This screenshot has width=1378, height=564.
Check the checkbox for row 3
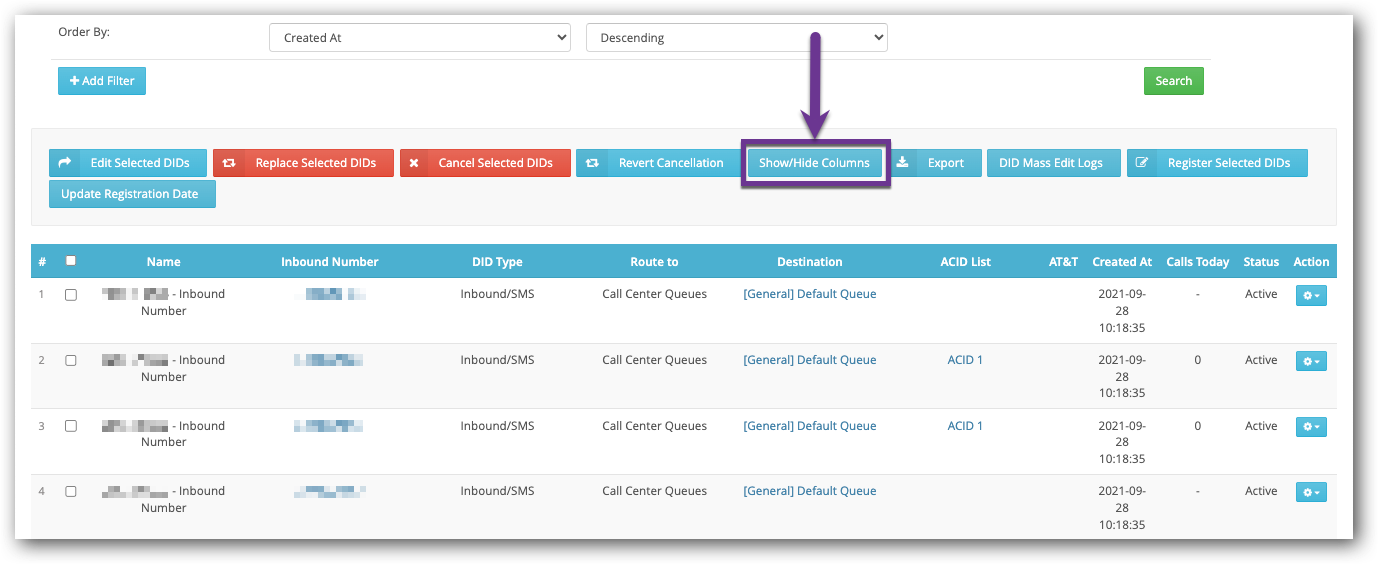[70, 426]
